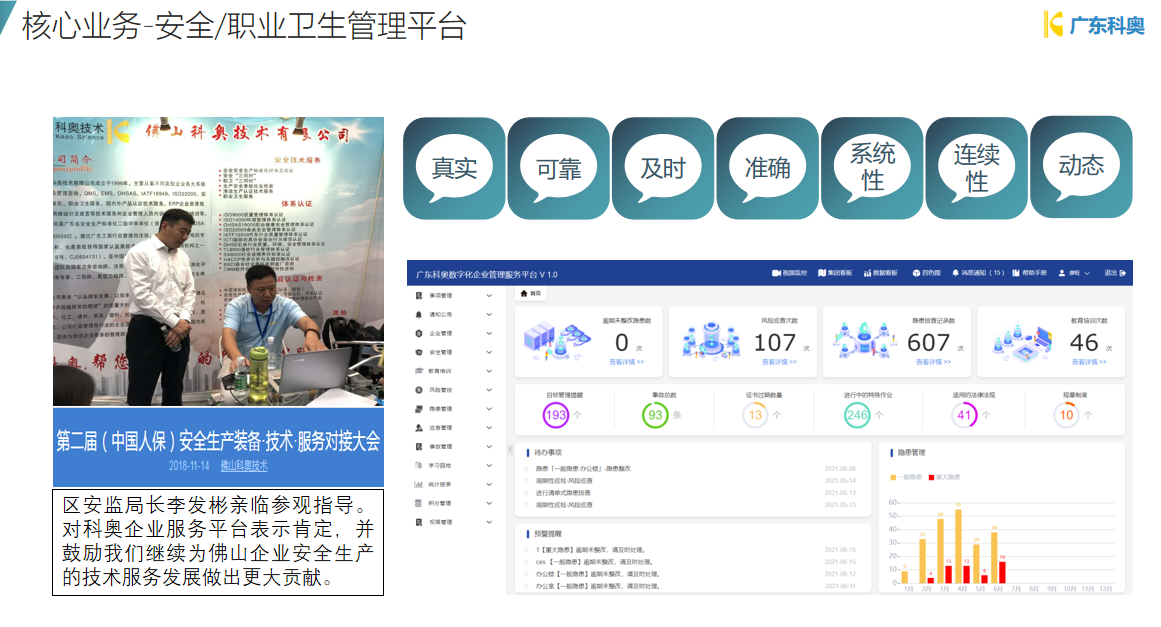Expand the 事项管理 sidebar menu chevron
Image resolution: width=1161 pixels, height=627 pixels.
(x=489, y=295)
